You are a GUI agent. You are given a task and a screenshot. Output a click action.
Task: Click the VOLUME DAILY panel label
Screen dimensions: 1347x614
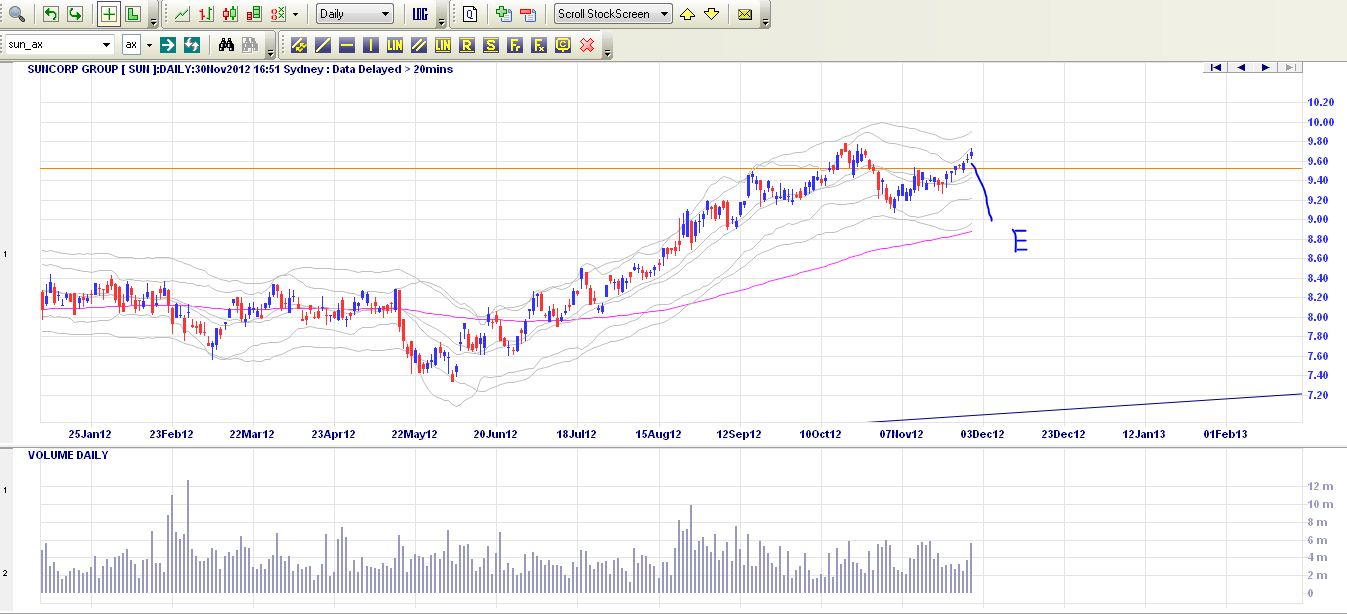68,455
